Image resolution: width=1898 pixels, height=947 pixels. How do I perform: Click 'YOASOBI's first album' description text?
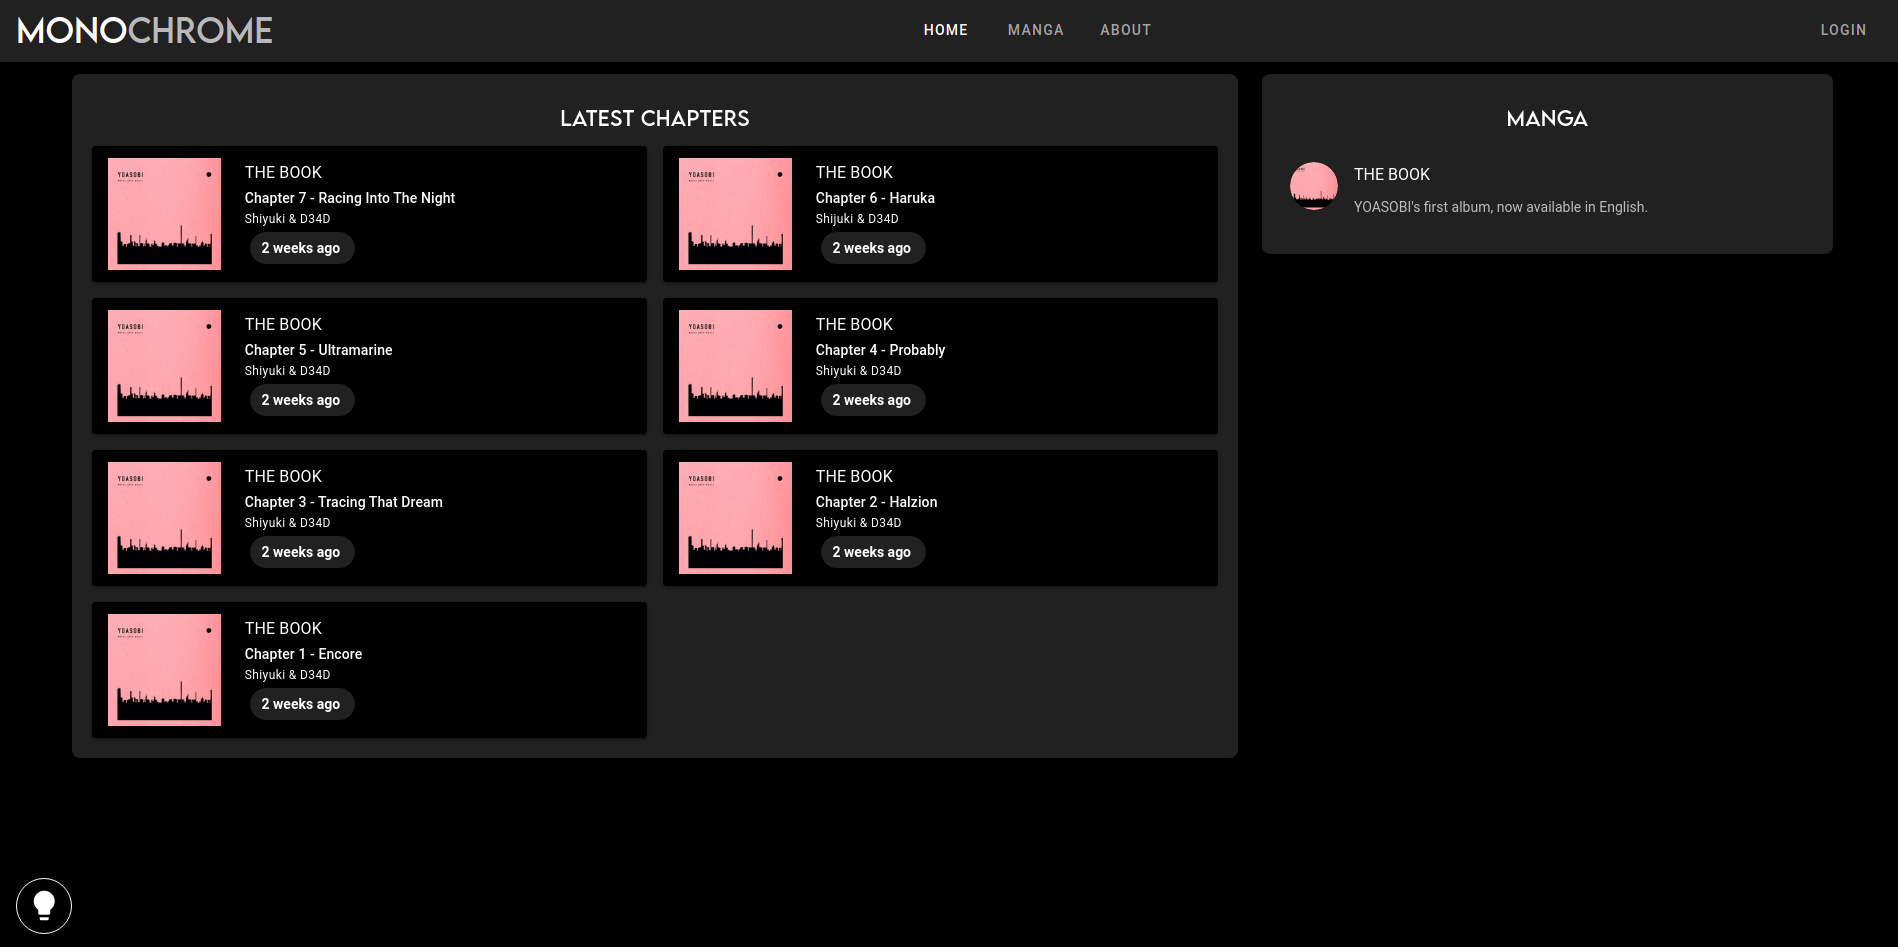click(1500, 207)
